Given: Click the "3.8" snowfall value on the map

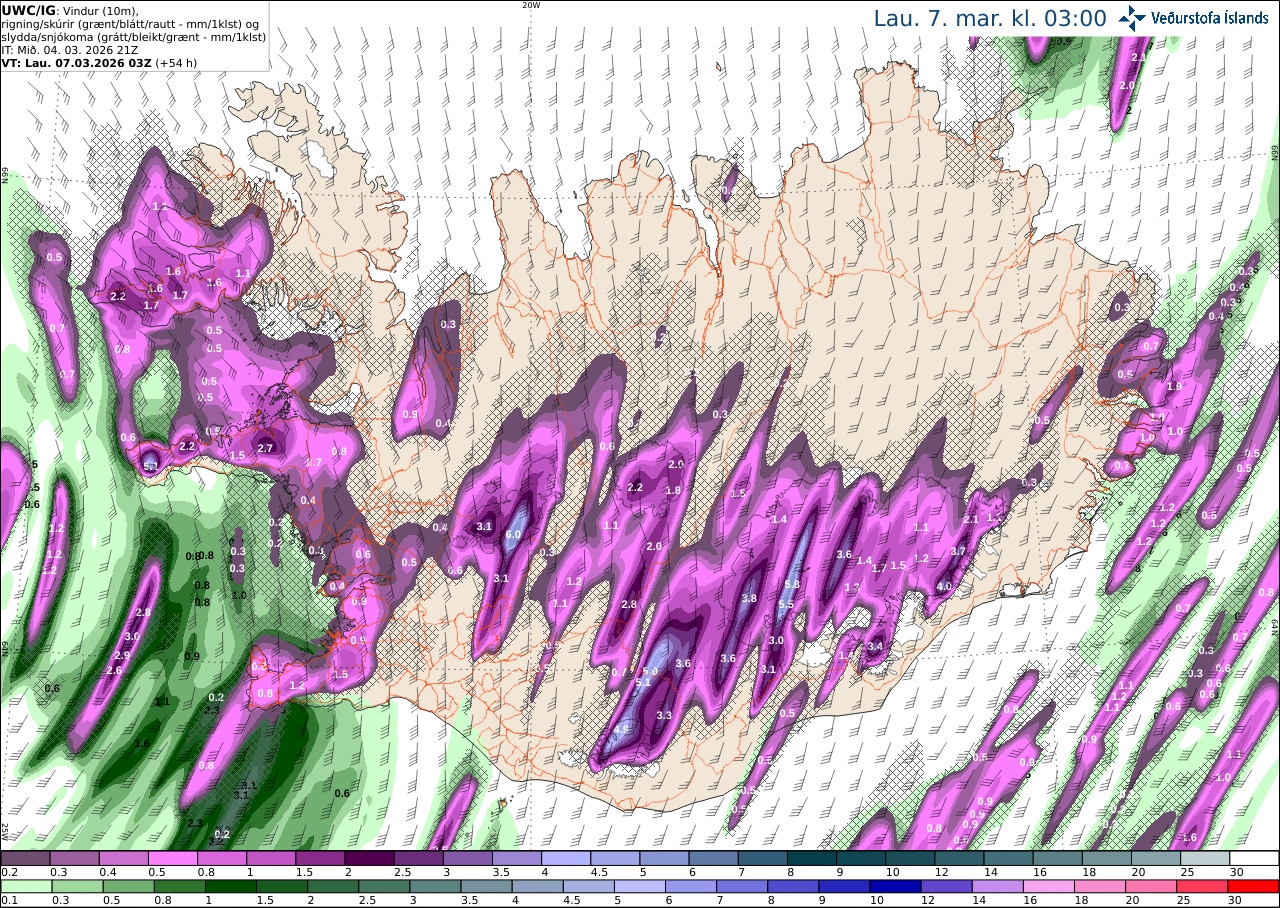Looking at the screenshot, I should pyautogui.click(x=749, y=598).
